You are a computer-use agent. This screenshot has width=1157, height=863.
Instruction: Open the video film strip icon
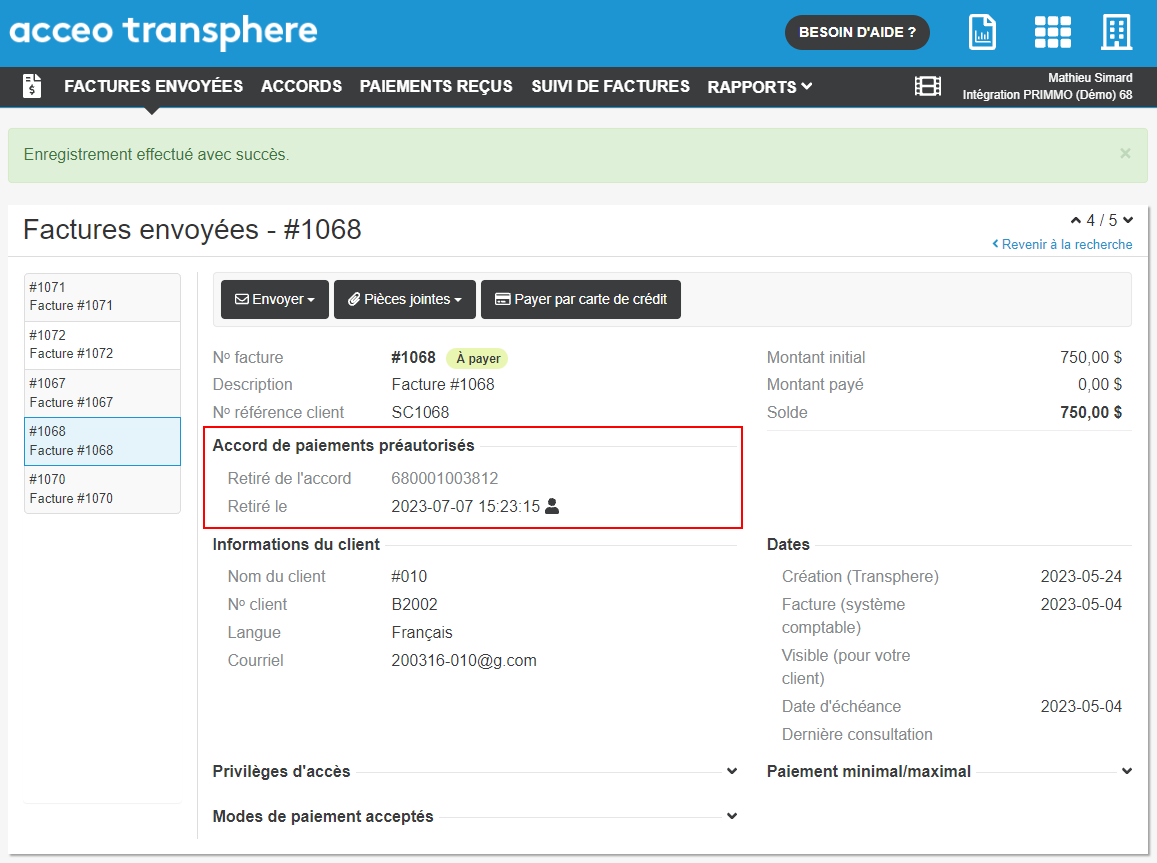(928, 87)
